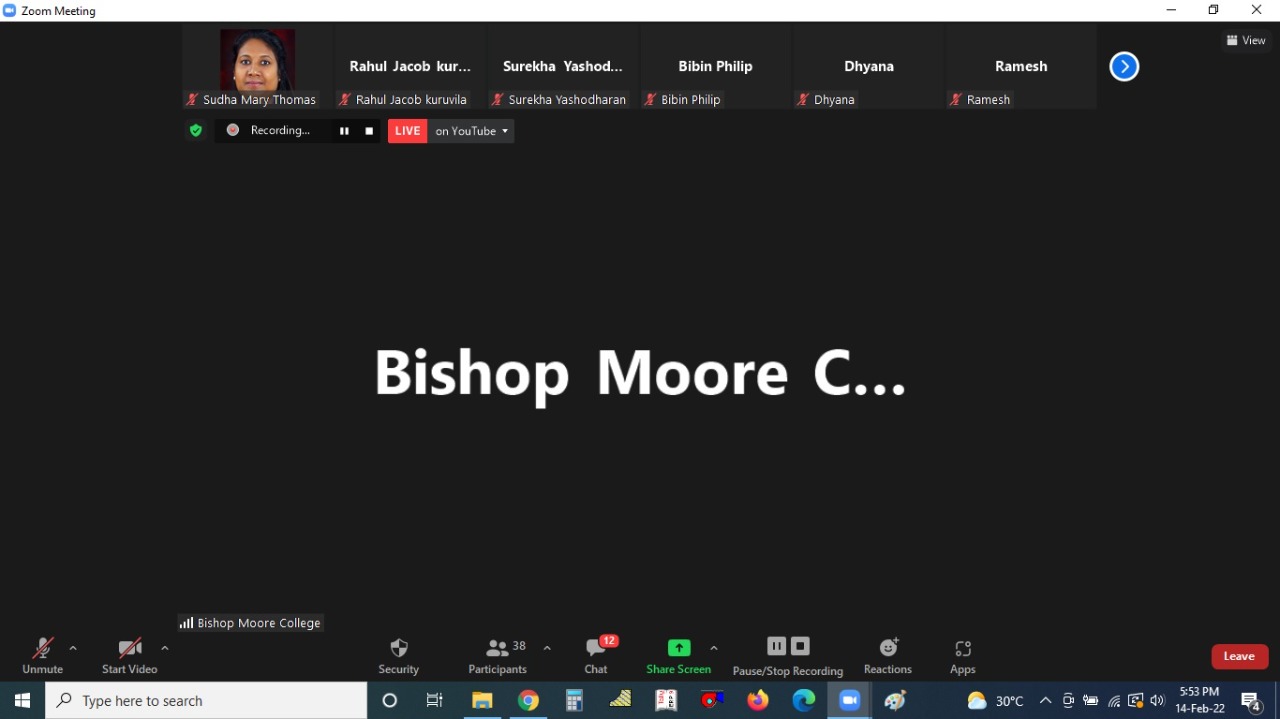Open the on YouTube dropdown
The image size is (1280, 719).
click(x=471, y=131)
